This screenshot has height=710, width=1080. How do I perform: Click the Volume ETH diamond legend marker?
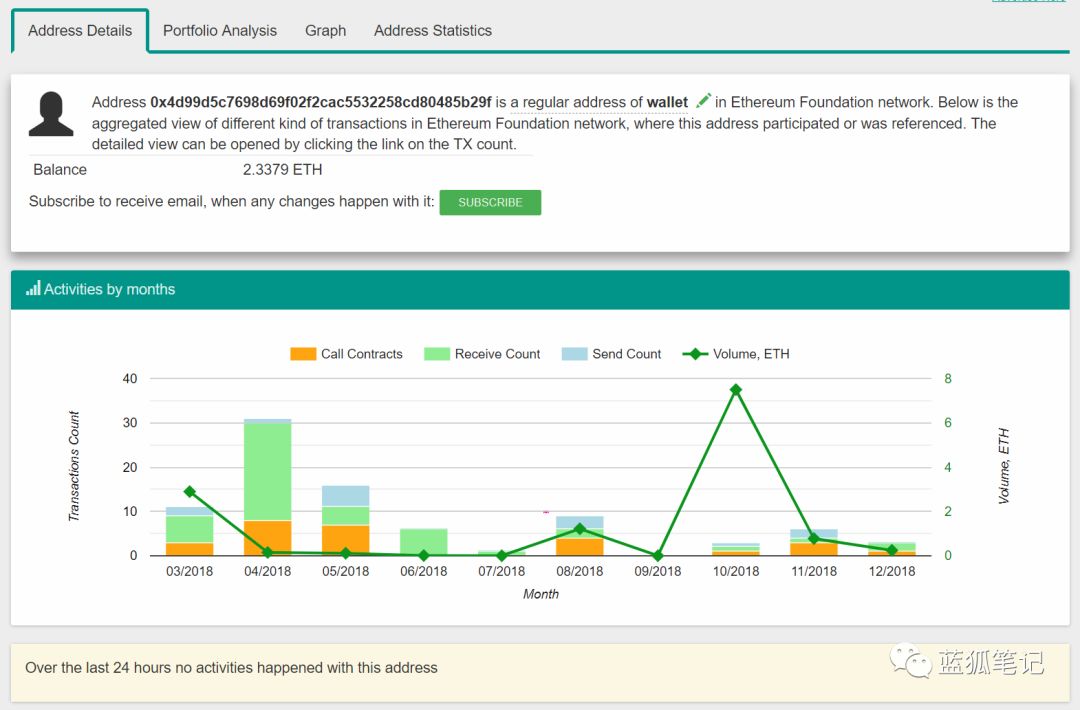[x=695, y=354]
